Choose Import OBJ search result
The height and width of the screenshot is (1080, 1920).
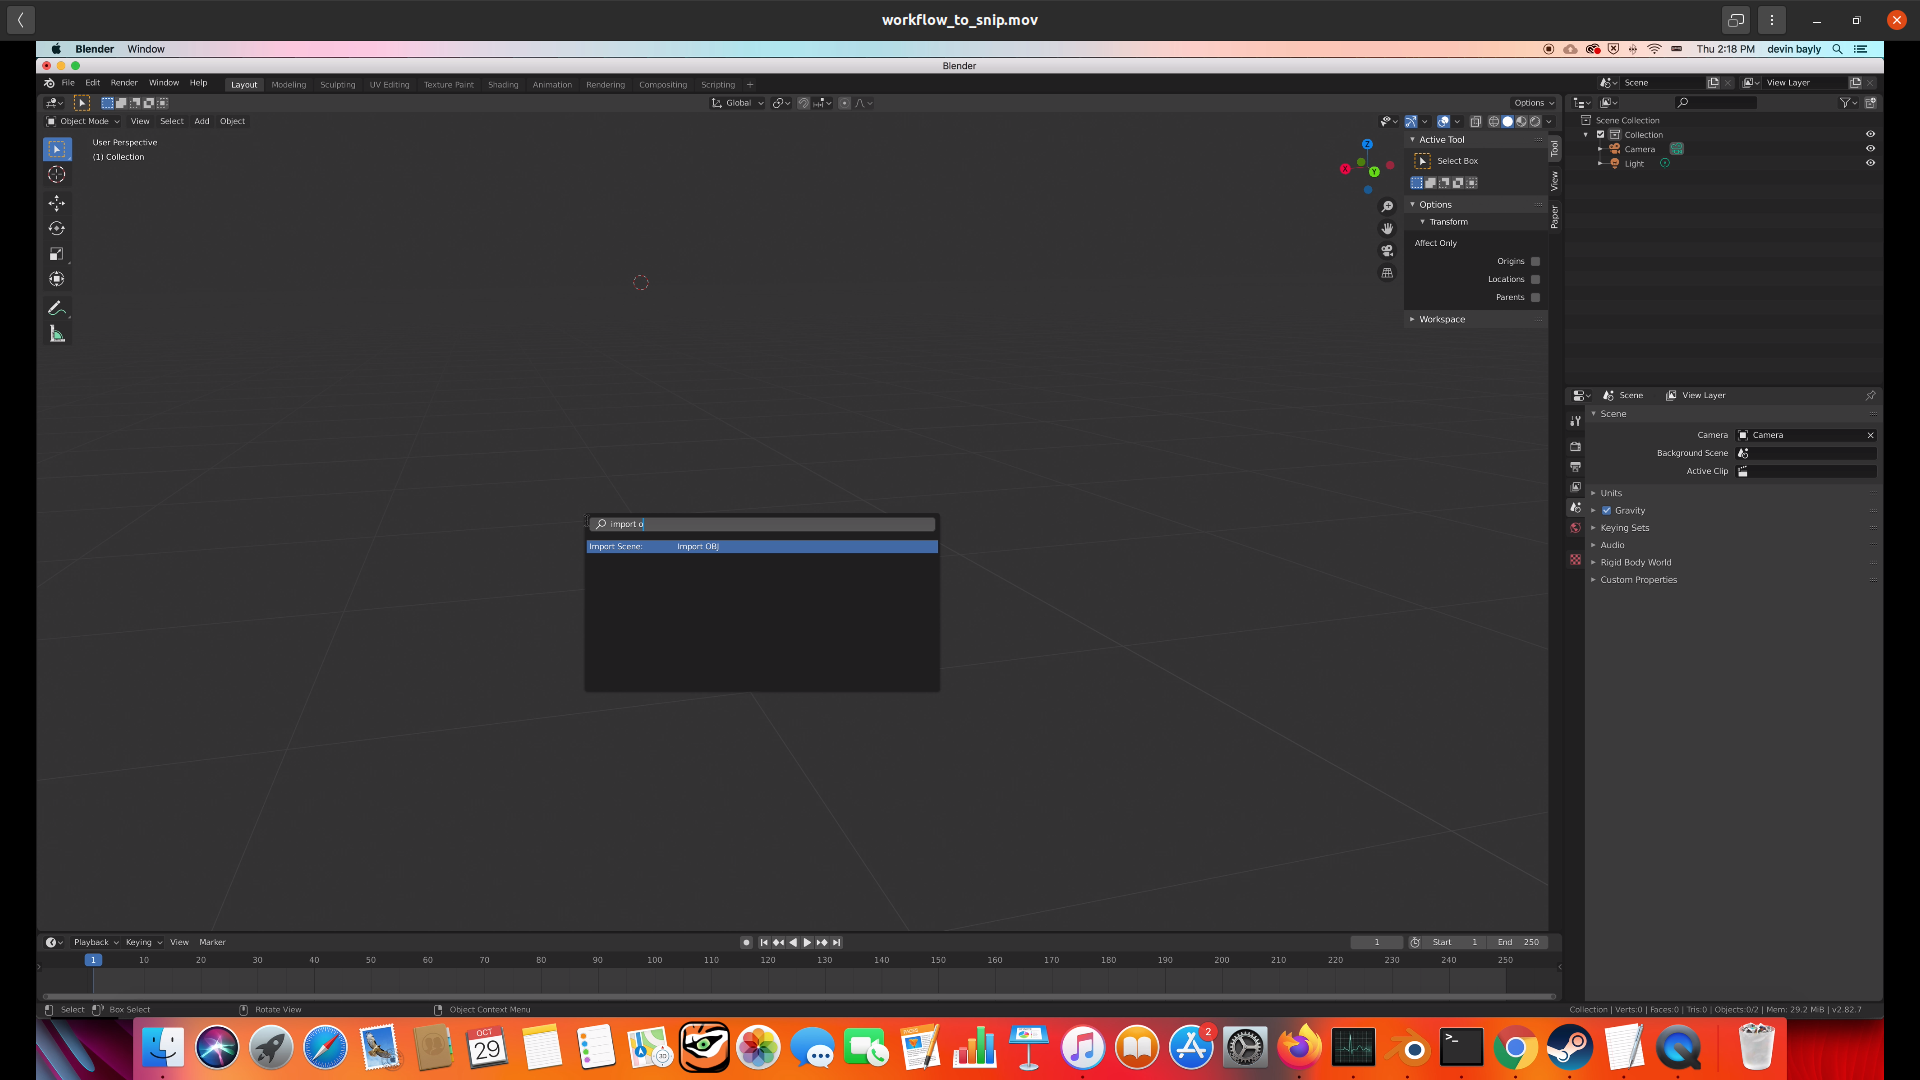pyautogui.click(x=762, y=547)
